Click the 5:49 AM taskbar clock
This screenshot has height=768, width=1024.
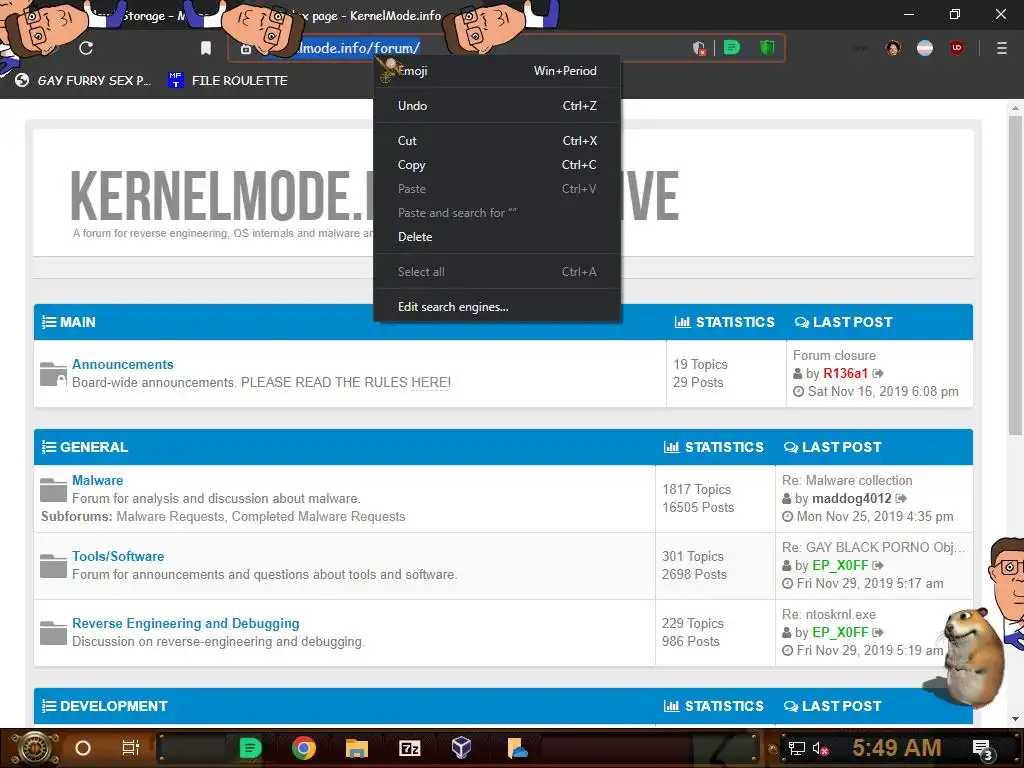(x=897, y=748)
